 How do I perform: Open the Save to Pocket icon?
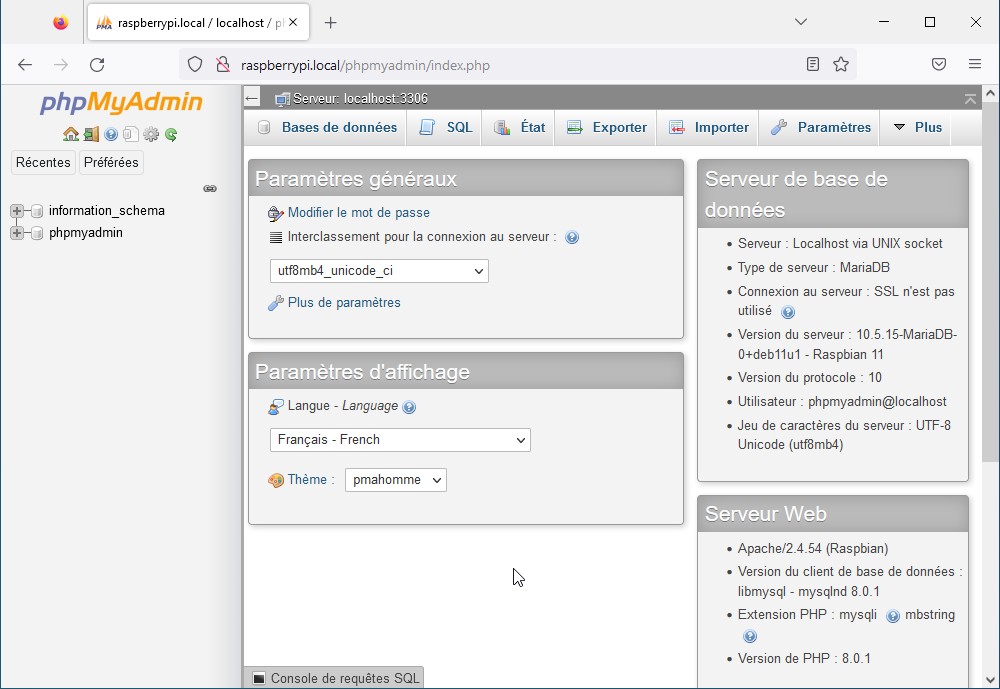[x=939, y=64]
